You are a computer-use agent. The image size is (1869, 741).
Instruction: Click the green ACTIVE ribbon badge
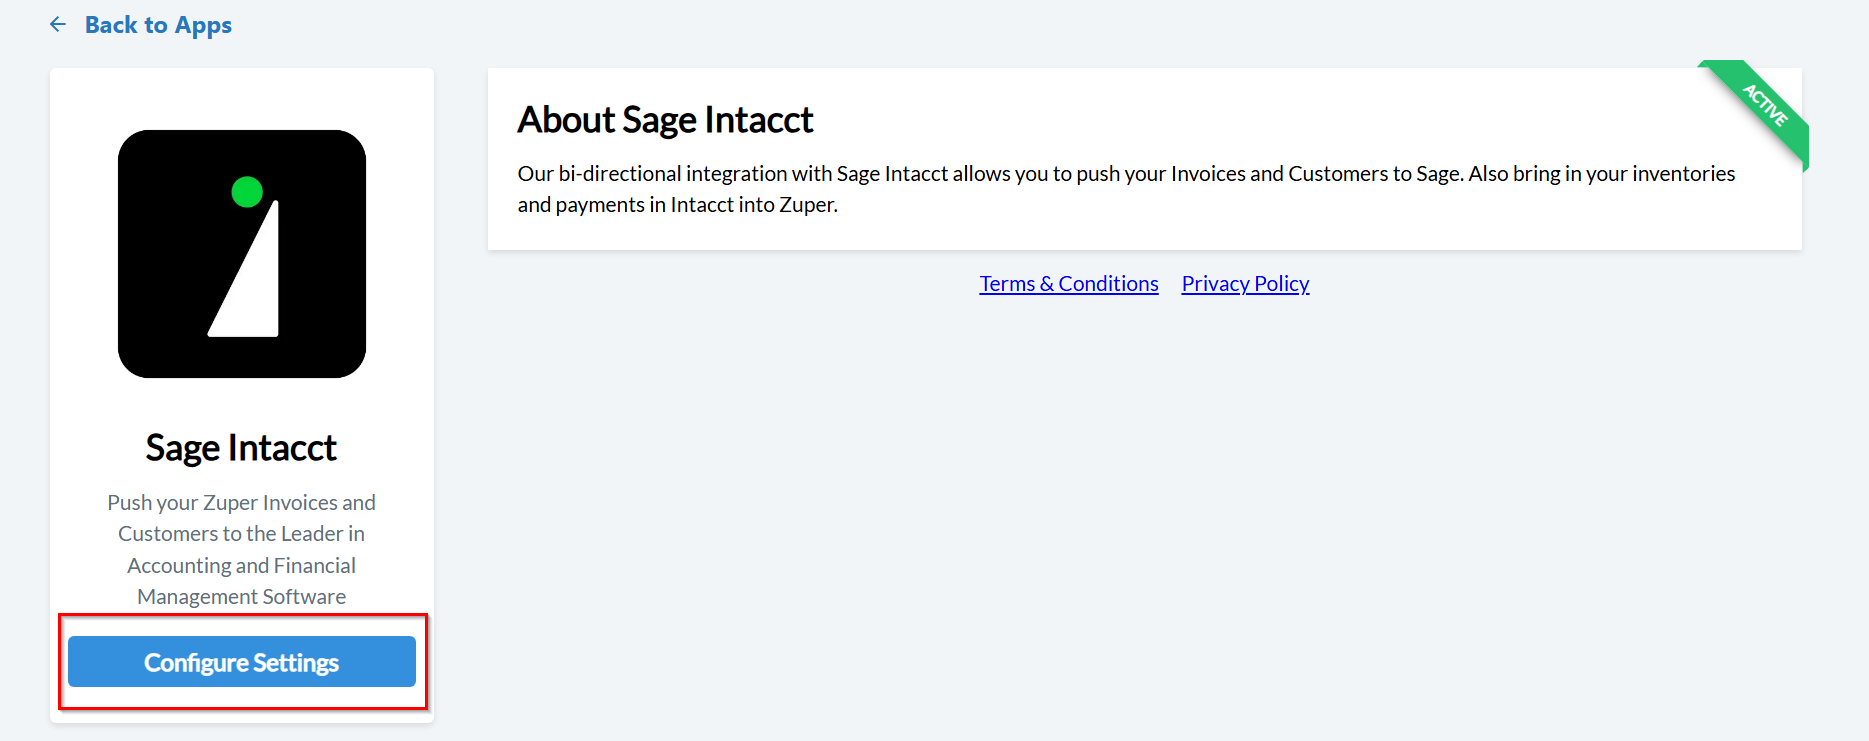click(x=1763, y=107)
